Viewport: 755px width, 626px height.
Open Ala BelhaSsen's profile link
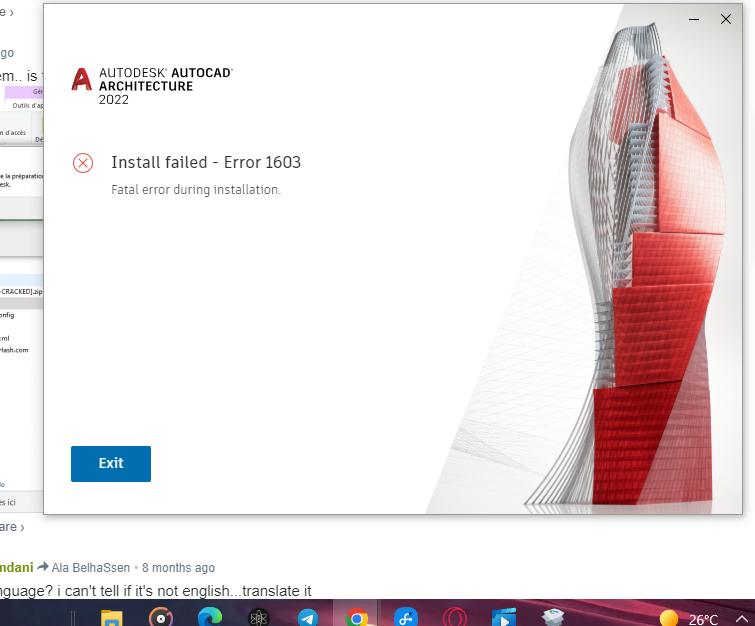(x=91, y=568)
